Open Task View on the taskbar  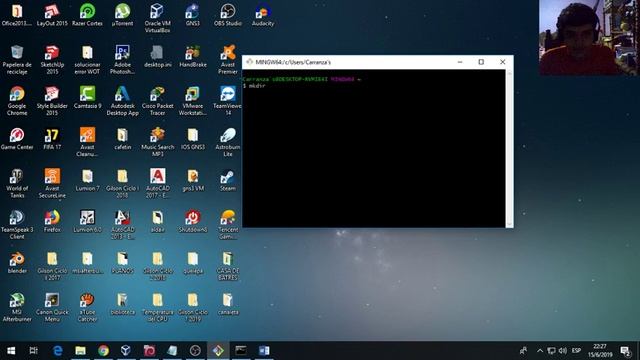(x=33, y=351)
